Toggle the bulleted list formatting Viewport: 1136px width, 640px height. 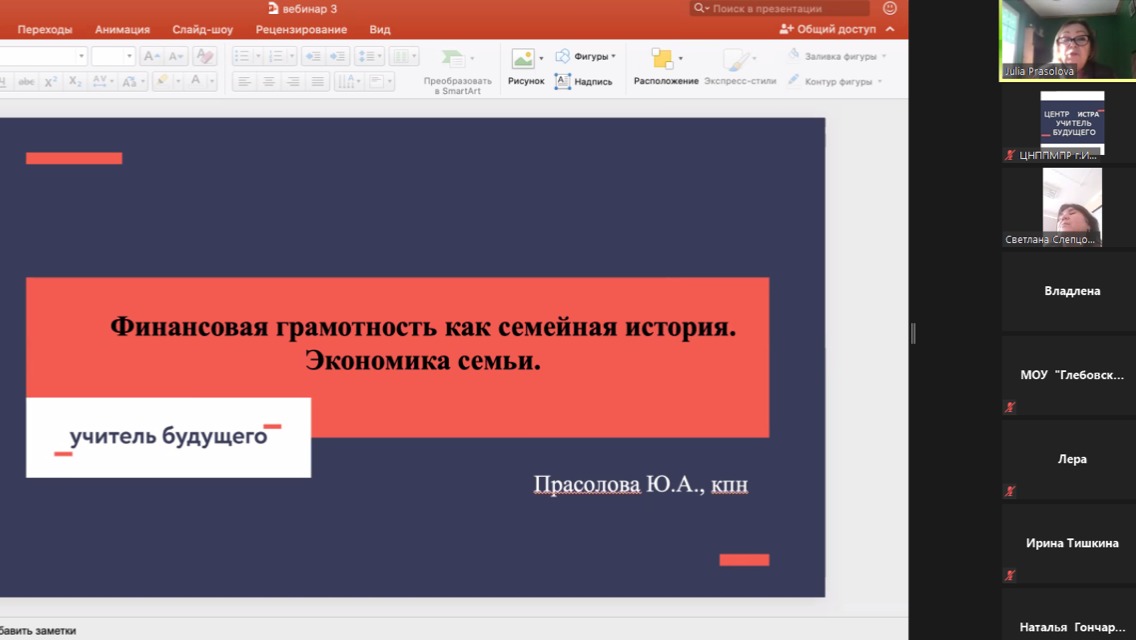tap(242, 56)
